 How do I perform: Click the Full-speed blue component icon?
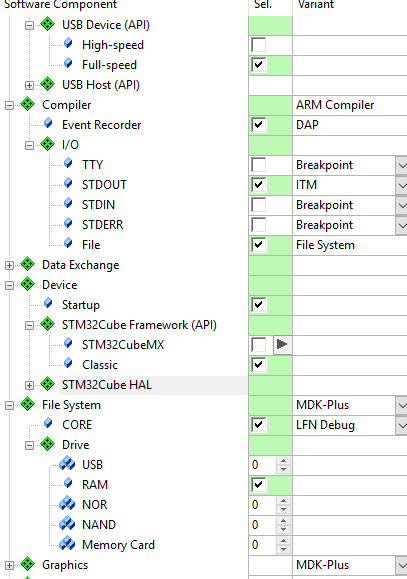(68, 64)
